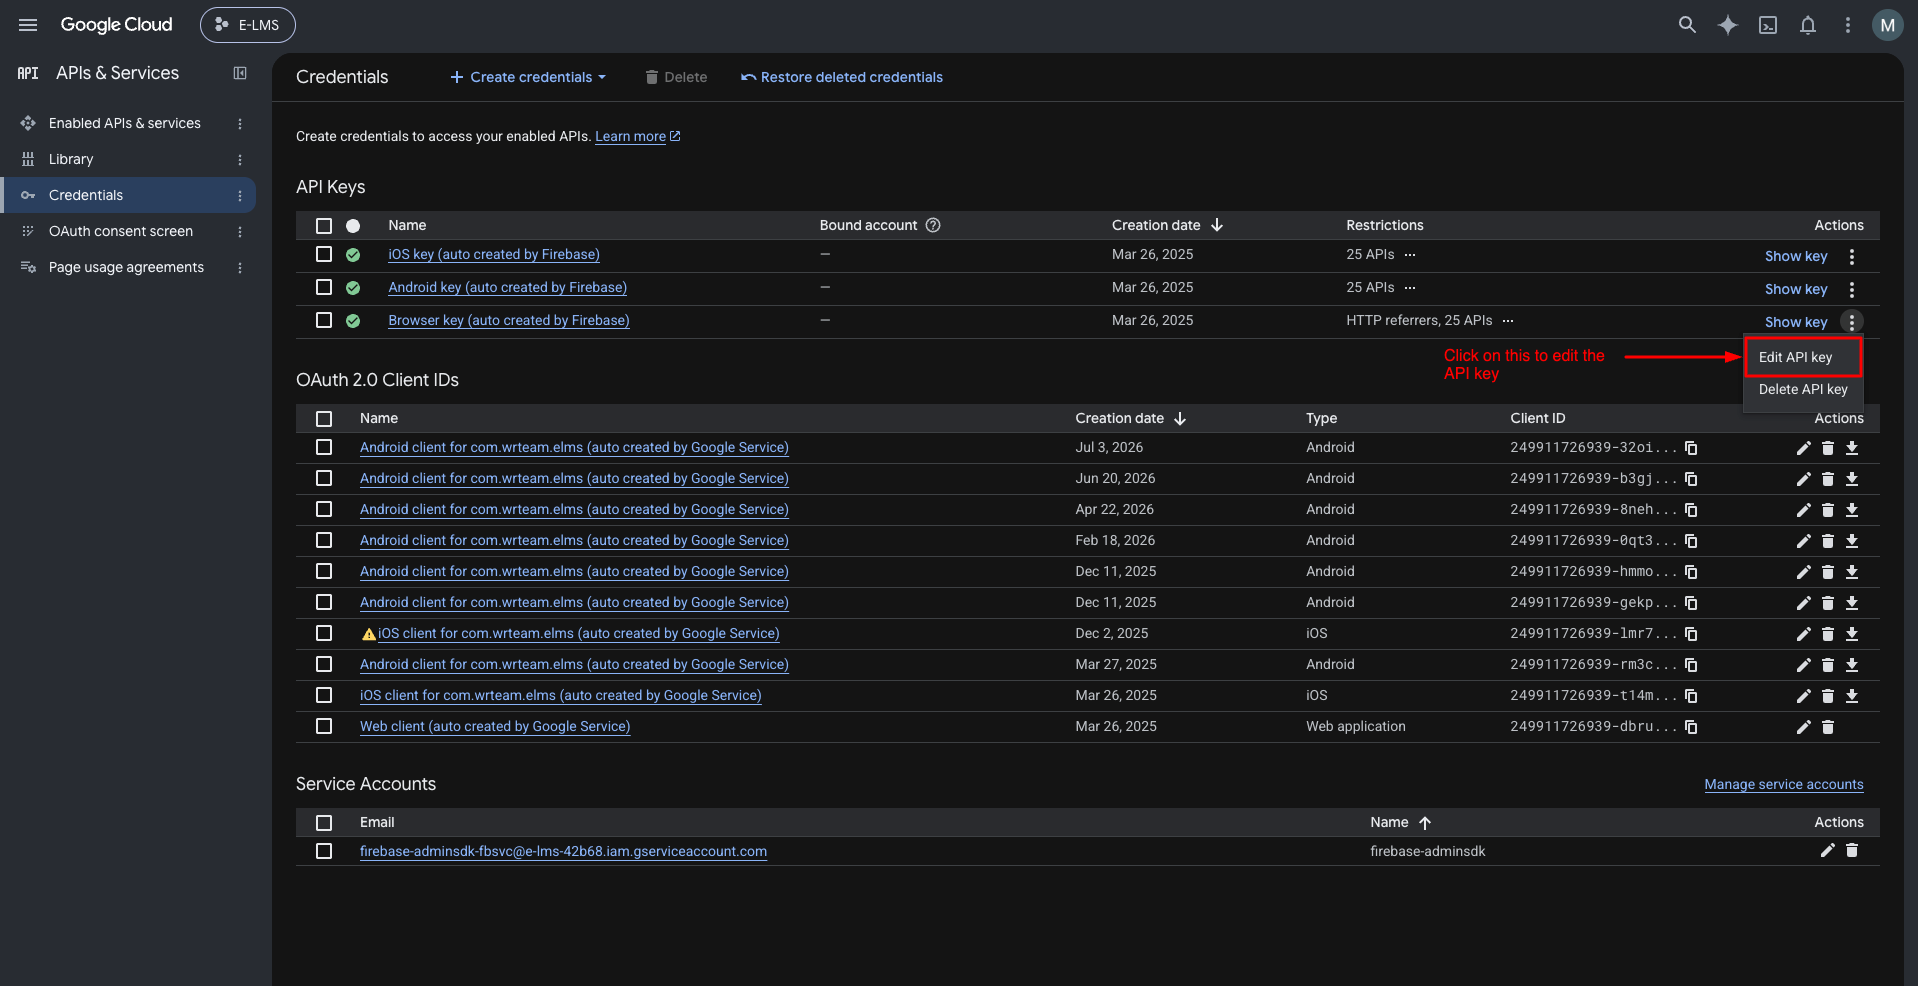This screenshot has width=1918, height=986.
Task: Activate Cloud Shell terminal icon
Action: 1768,25
